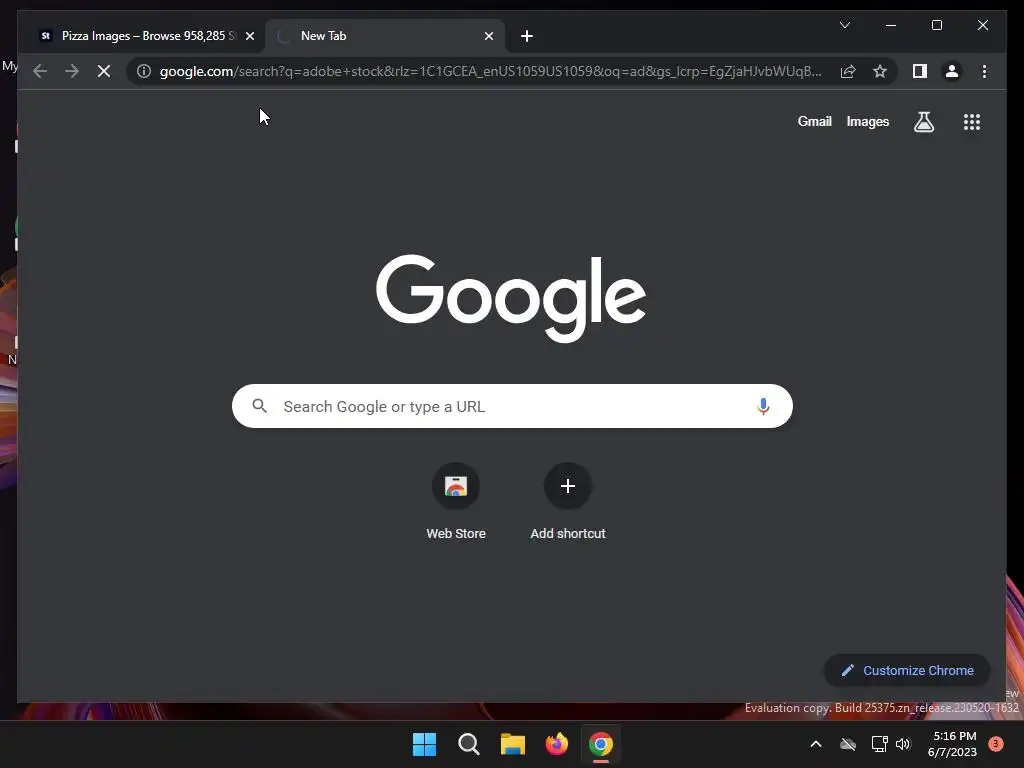Open a new tab with plus button
This screenshot has height=768, width=1024.
[x=527, y=36]
